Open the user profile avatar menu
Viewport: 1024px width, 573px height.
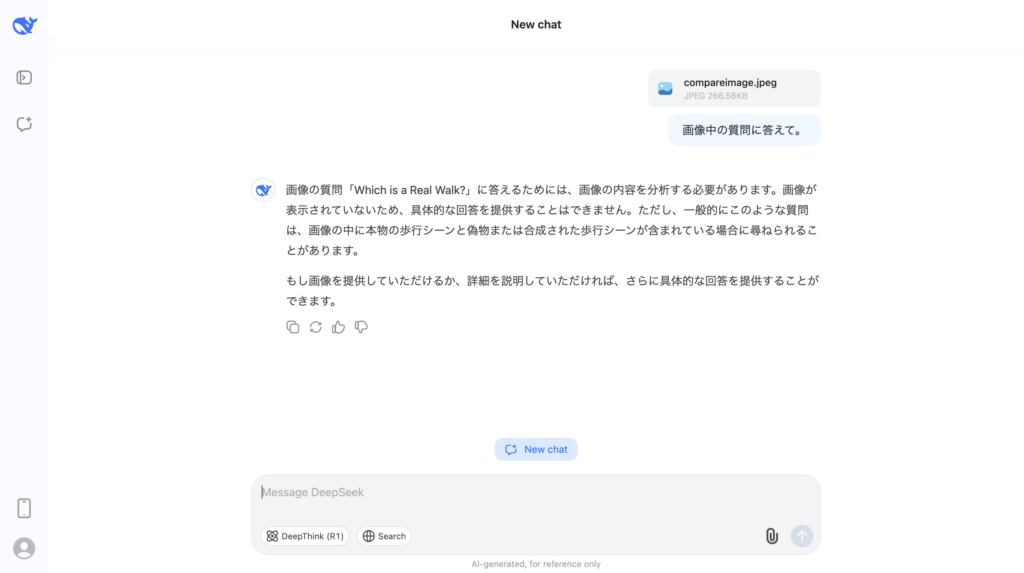coord(24,548)
